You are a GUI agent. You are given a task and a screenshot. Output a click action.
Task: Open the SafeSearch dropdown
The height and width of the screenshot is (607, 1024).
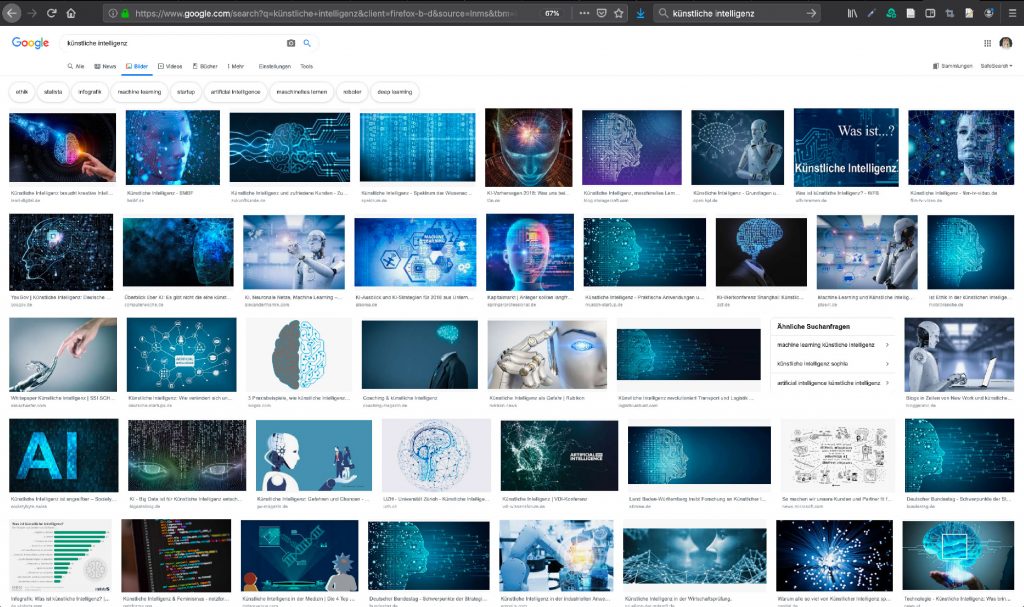pyautogui.click(x=997, y=66)
